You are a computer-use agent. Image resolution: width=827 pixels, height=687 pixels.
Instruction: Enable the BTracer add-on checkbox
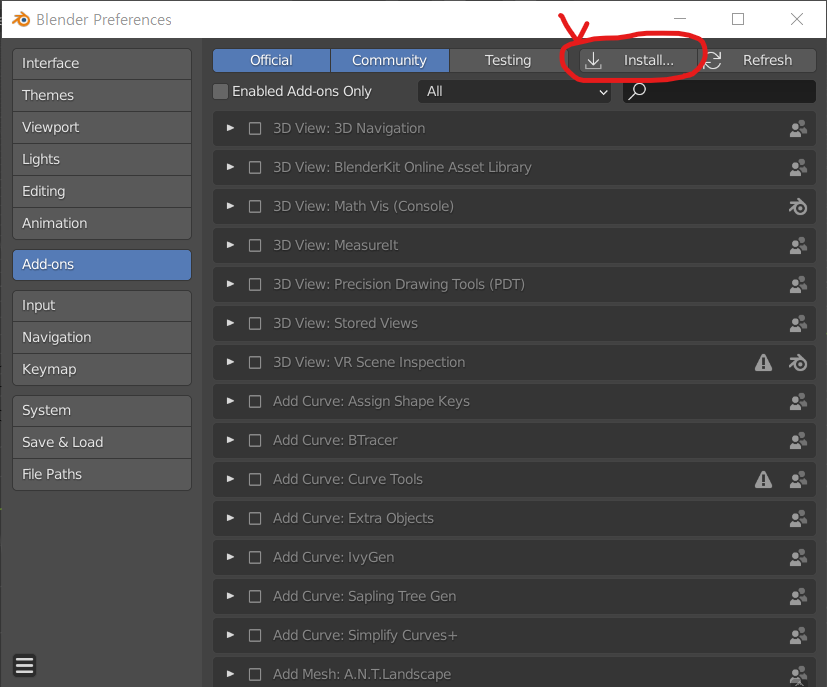[255, 441]
